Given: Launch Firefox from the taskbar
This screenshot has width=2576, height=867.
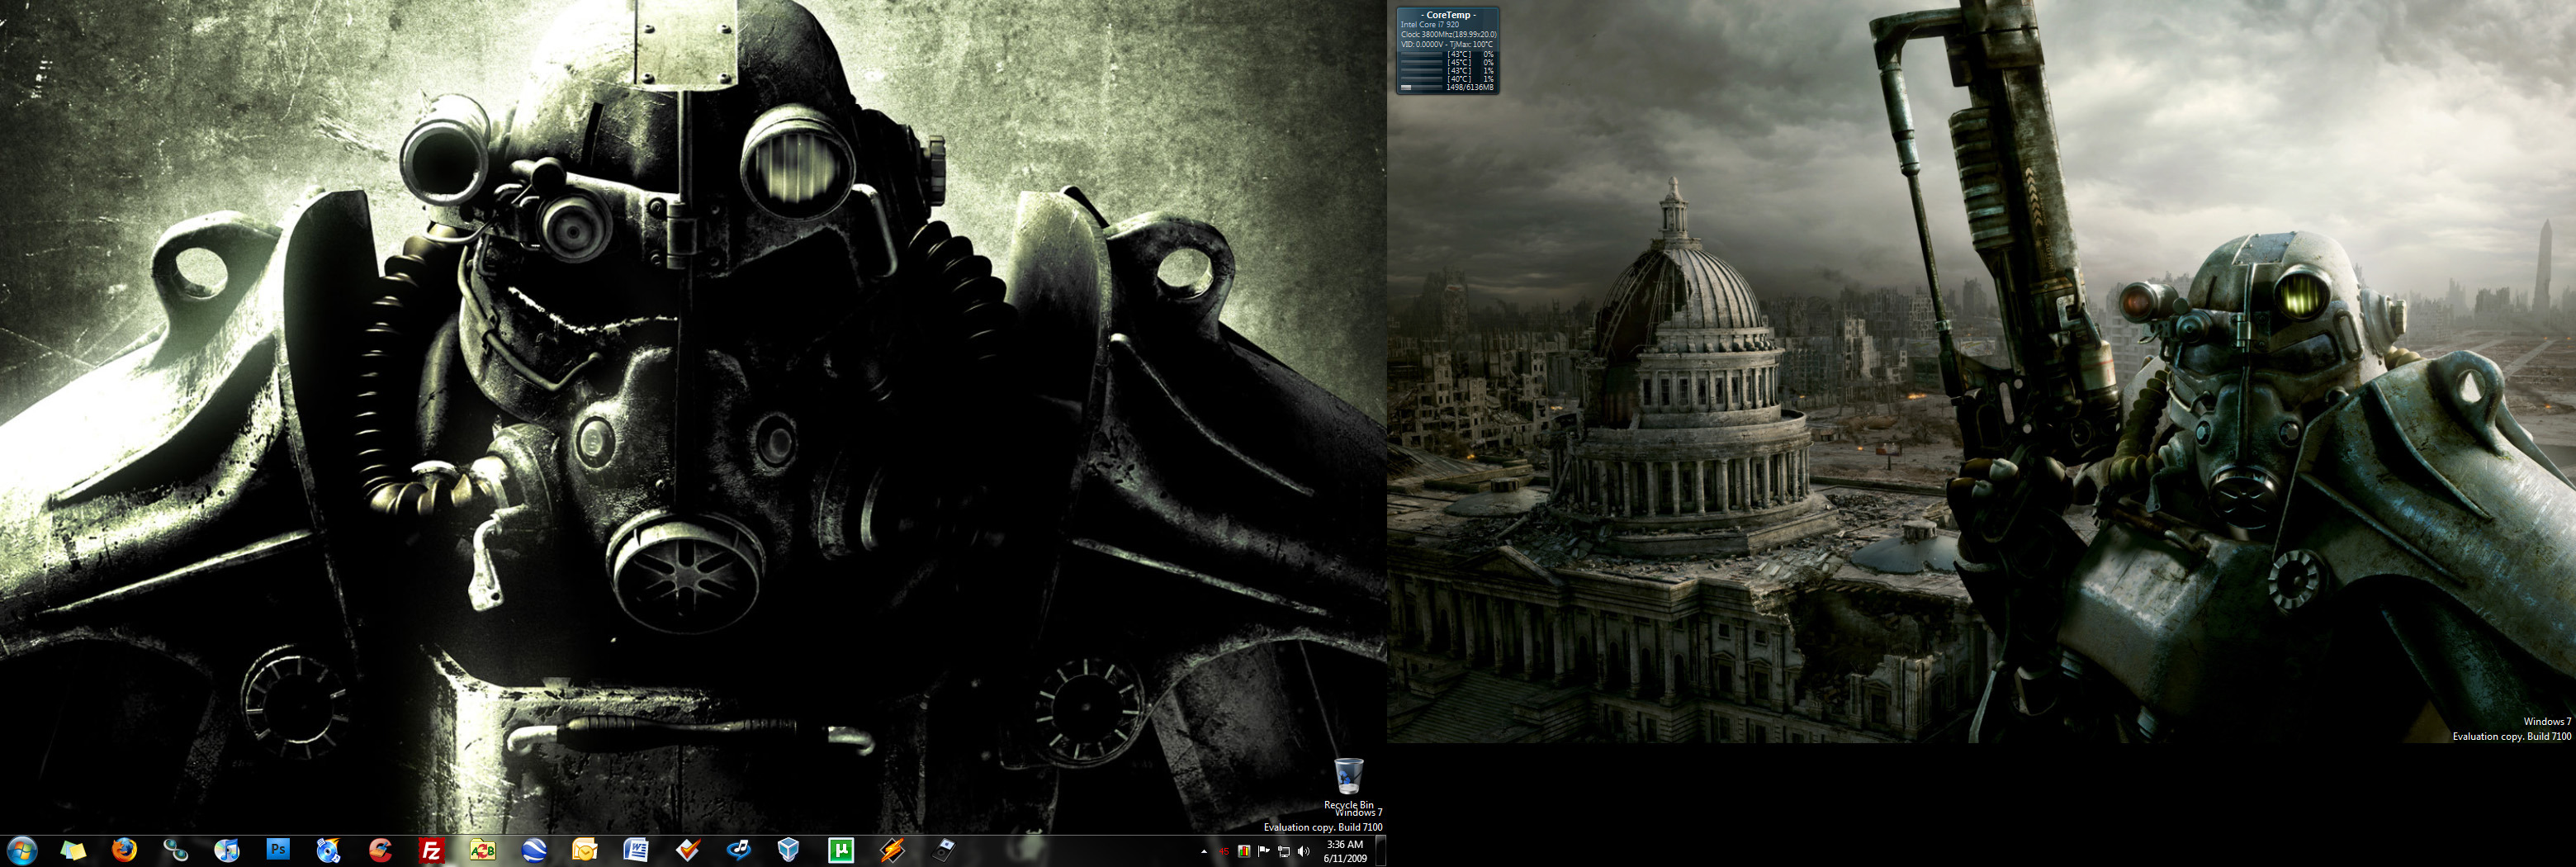Looking at the screenshot, I should point(124,850).
